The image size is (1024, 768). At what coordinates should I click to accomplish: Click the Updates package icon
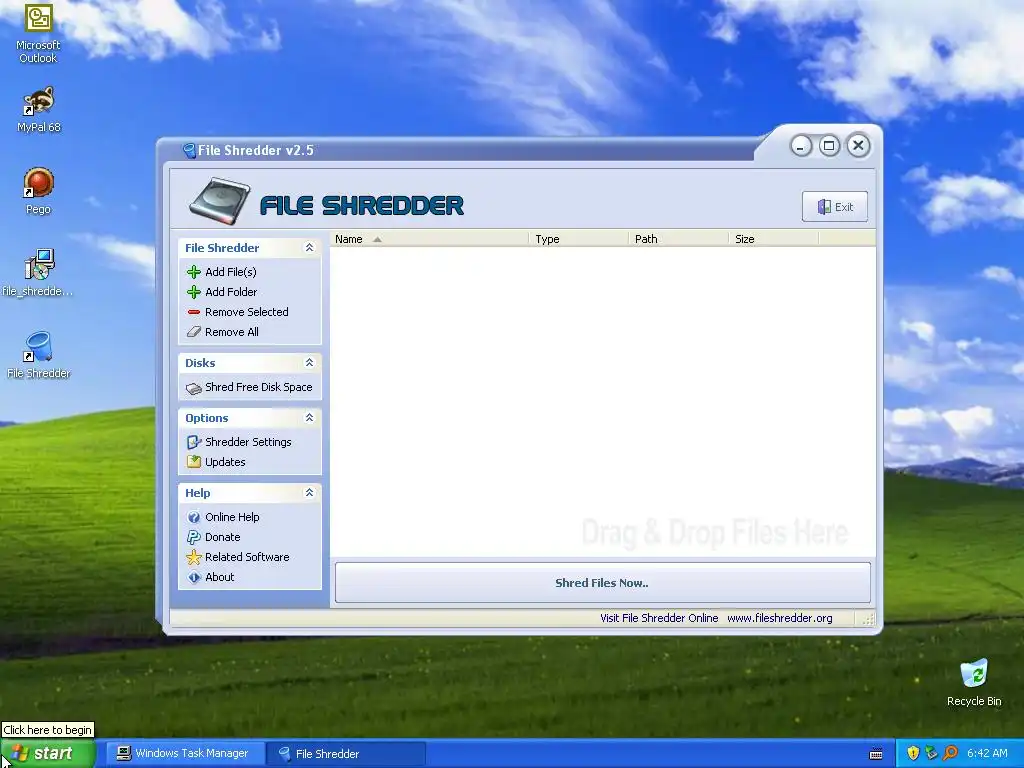[x=194, y=462]
